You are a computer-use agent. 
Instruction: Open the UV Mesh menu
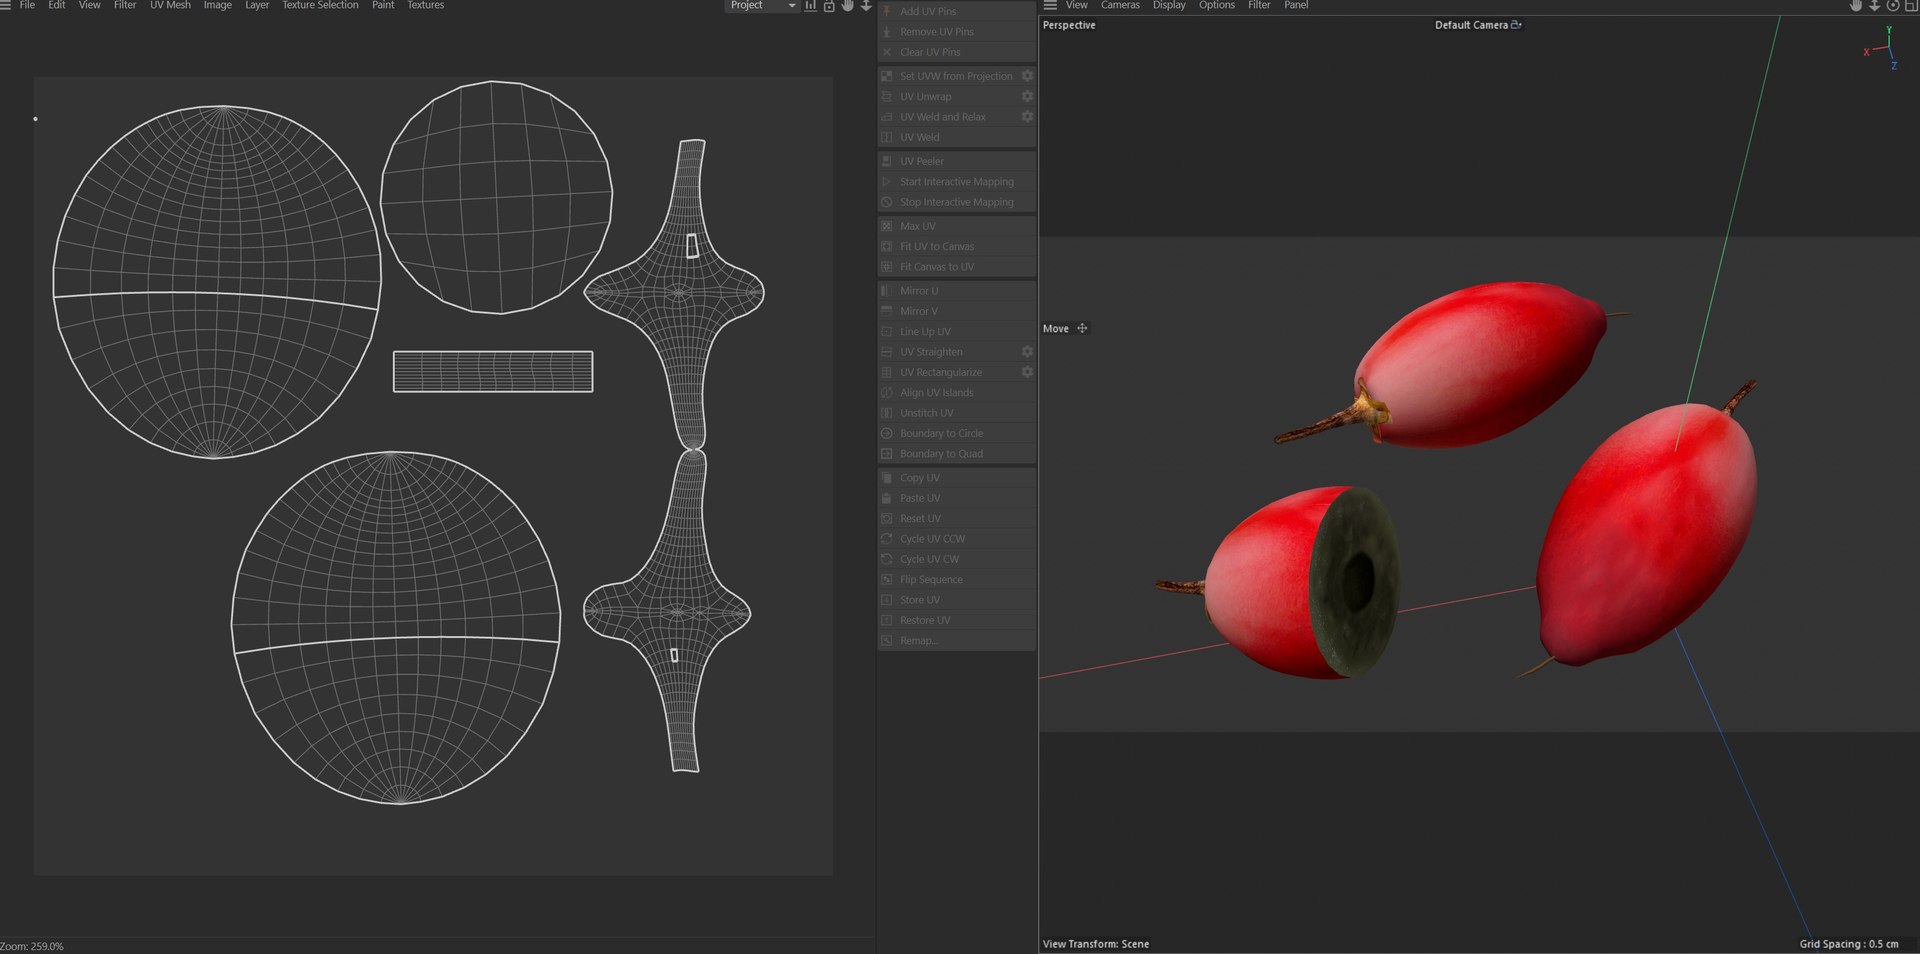click(170, 5)
